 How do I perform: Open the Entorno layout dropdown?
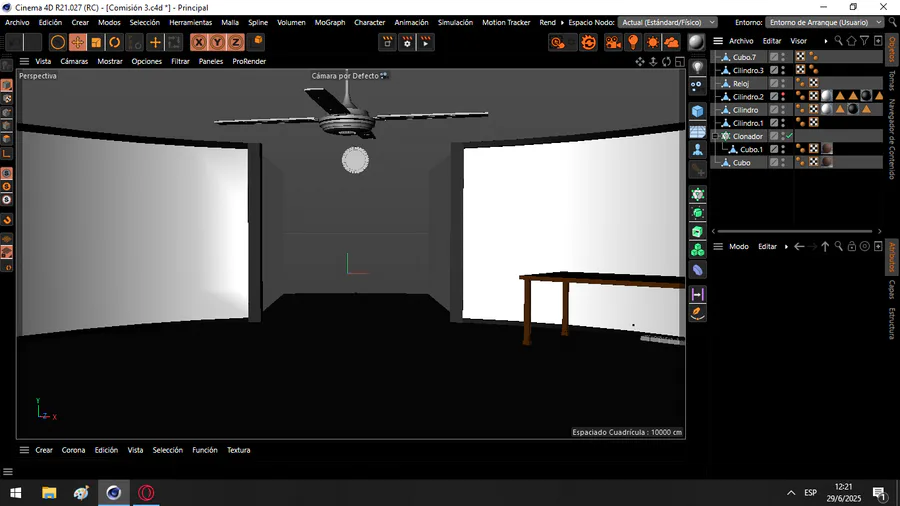pos(825,22)
